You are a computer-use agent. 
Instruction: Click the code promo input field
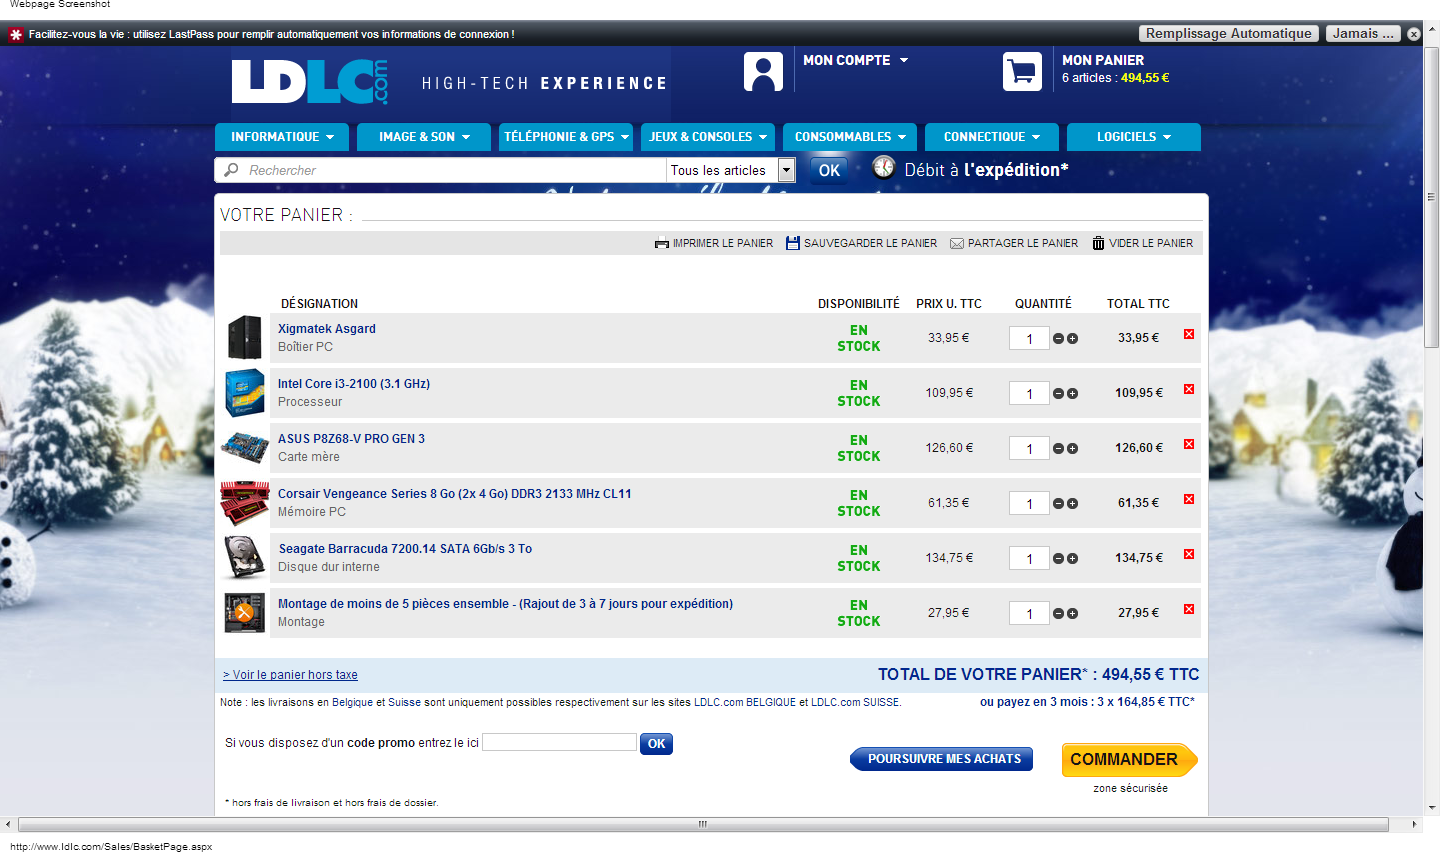(559, 742)
